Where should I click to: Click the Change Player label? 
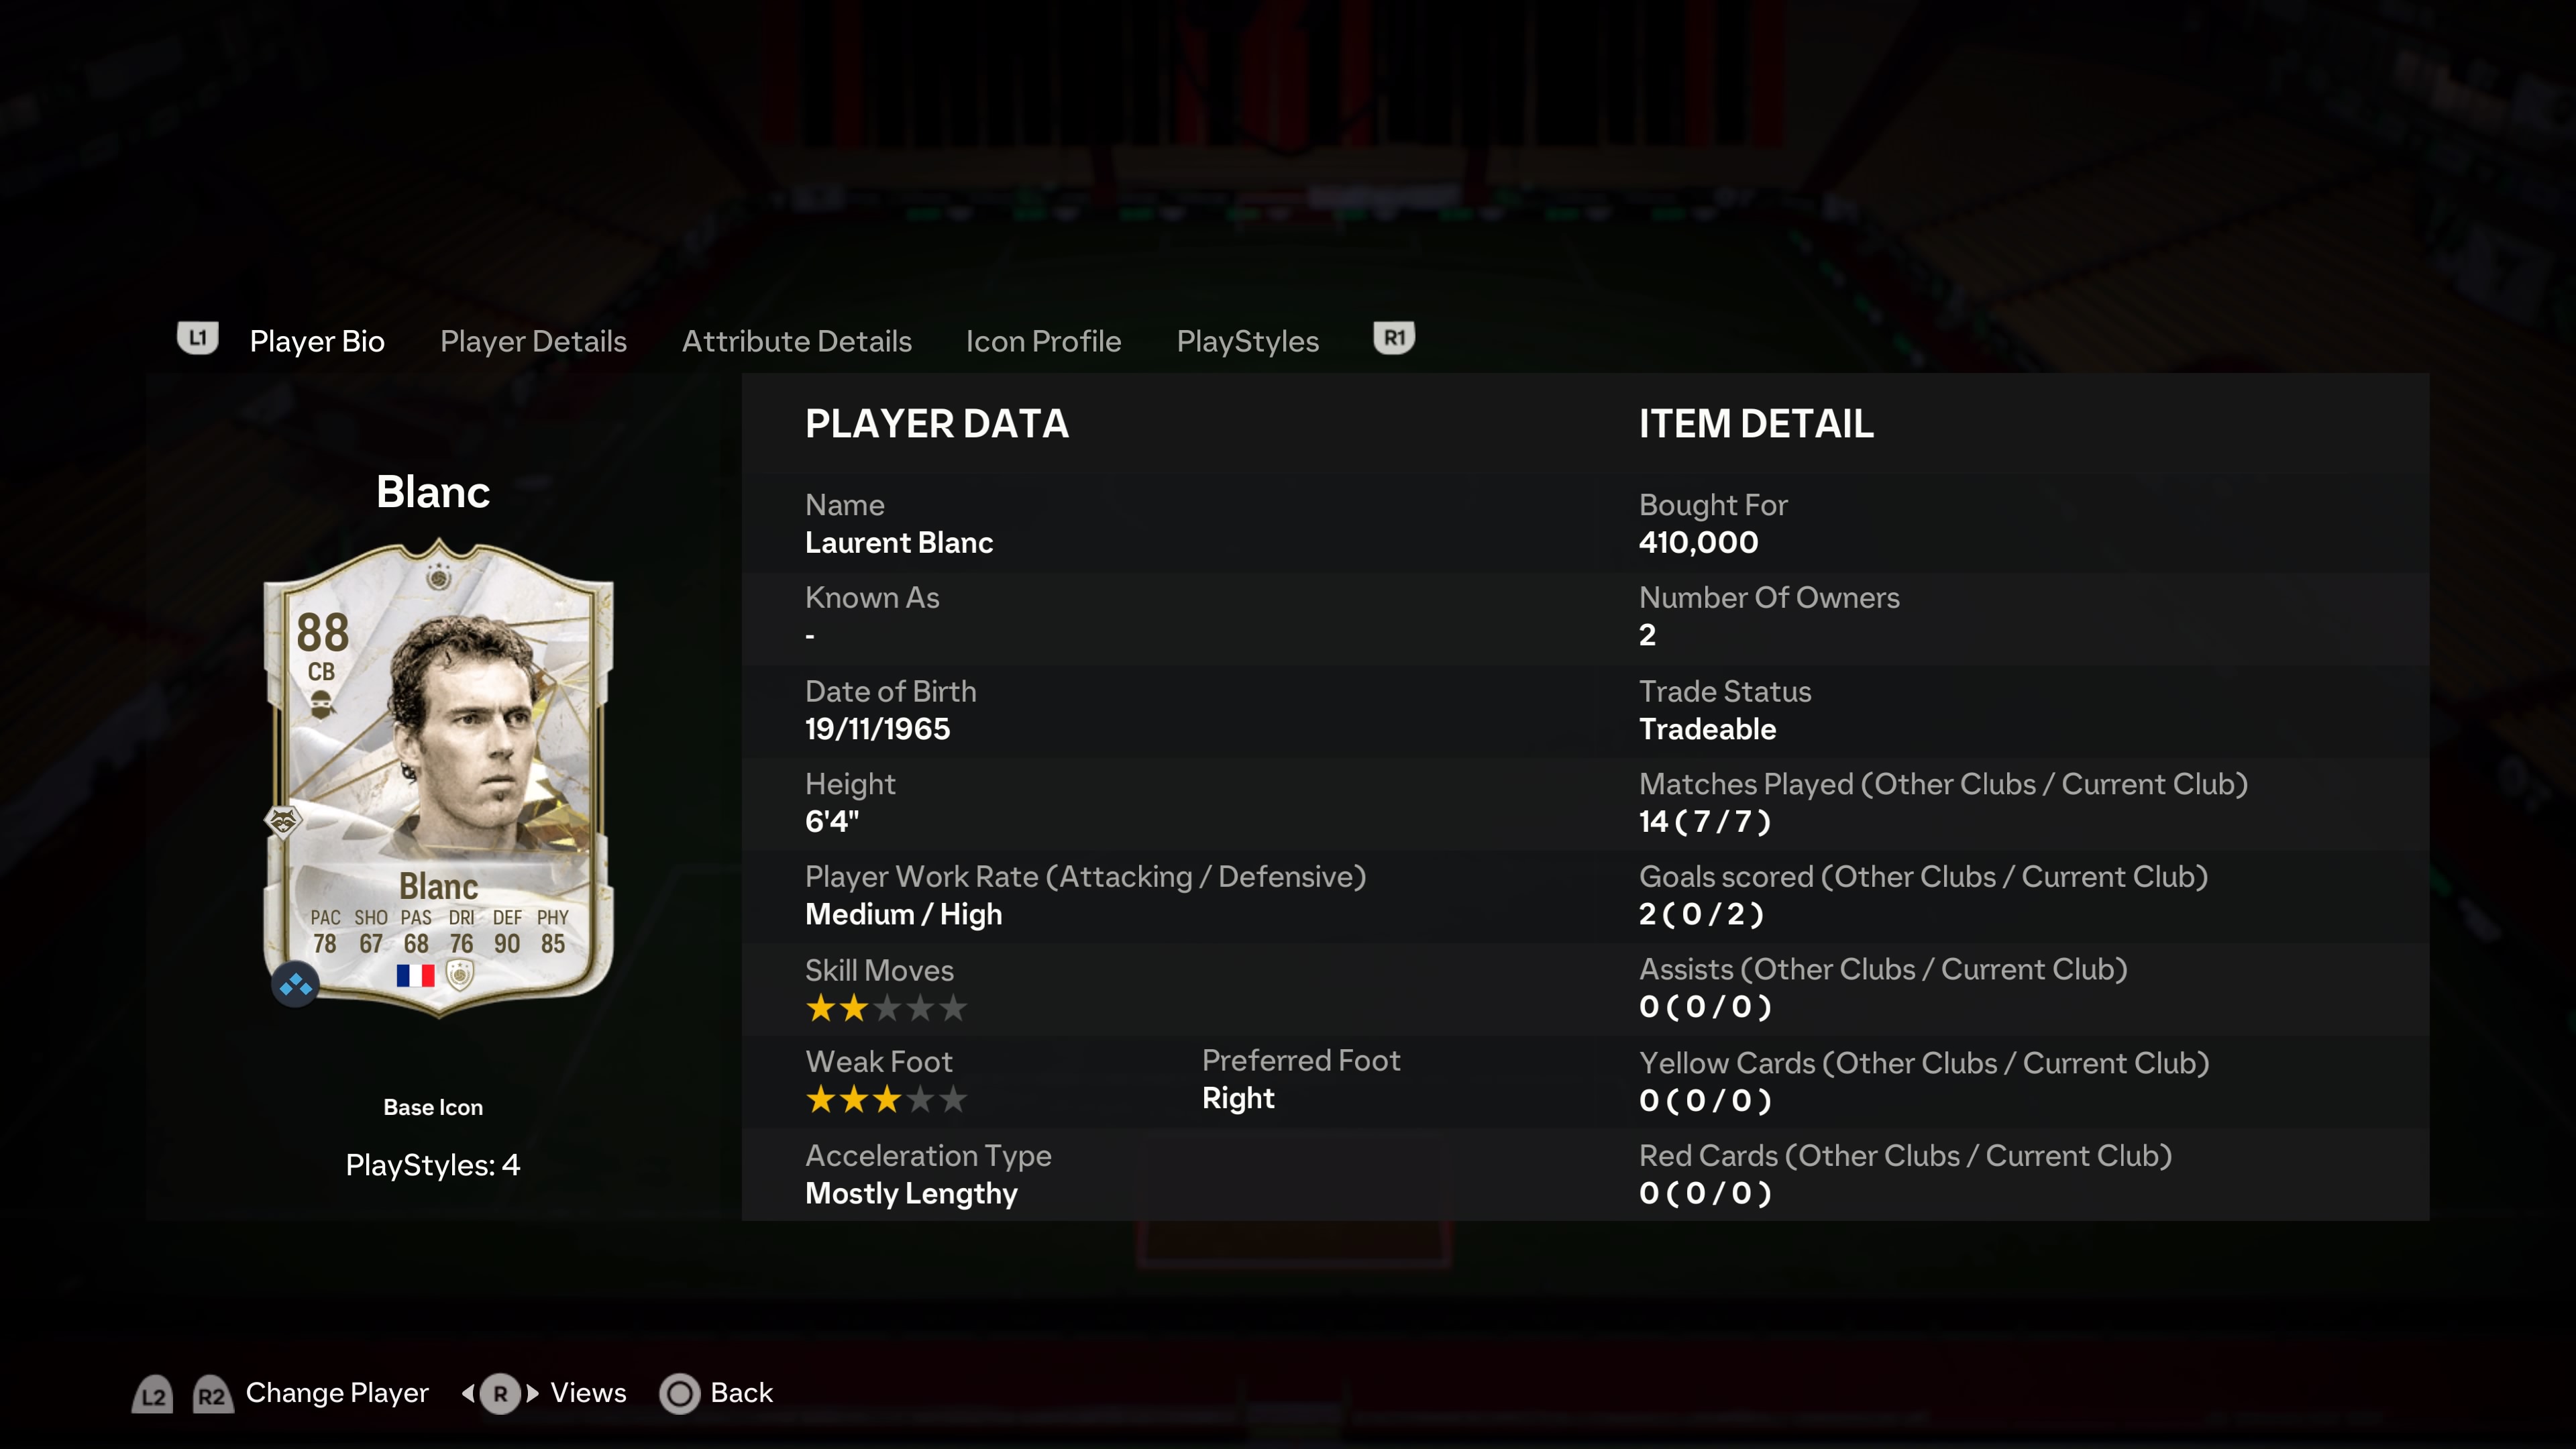point(337,1392)
